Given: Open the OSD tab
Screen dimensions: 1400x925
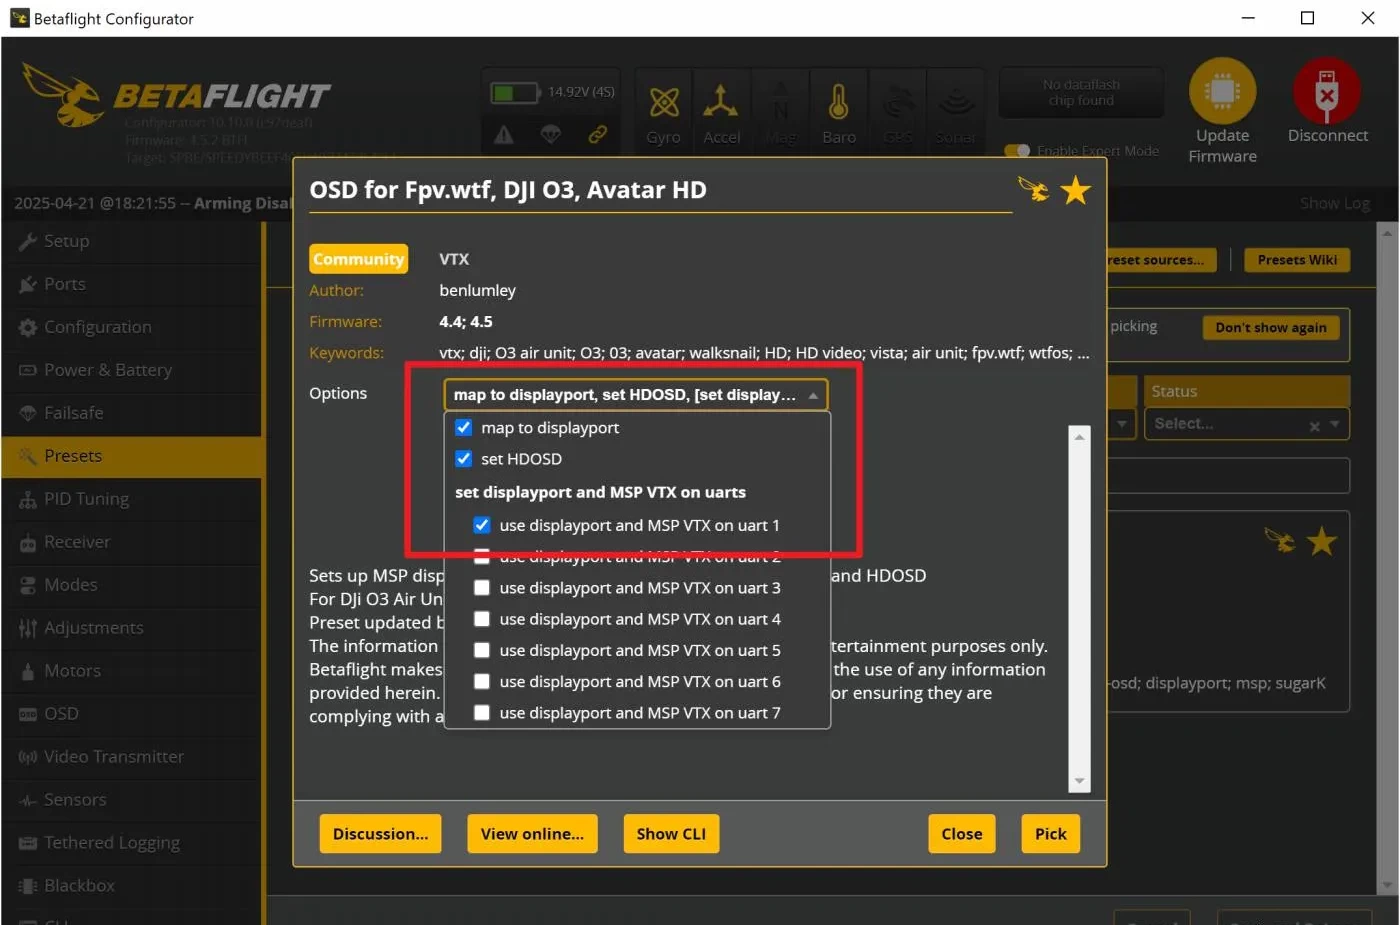Looking at the screenshot, I should tap(131, 714).
